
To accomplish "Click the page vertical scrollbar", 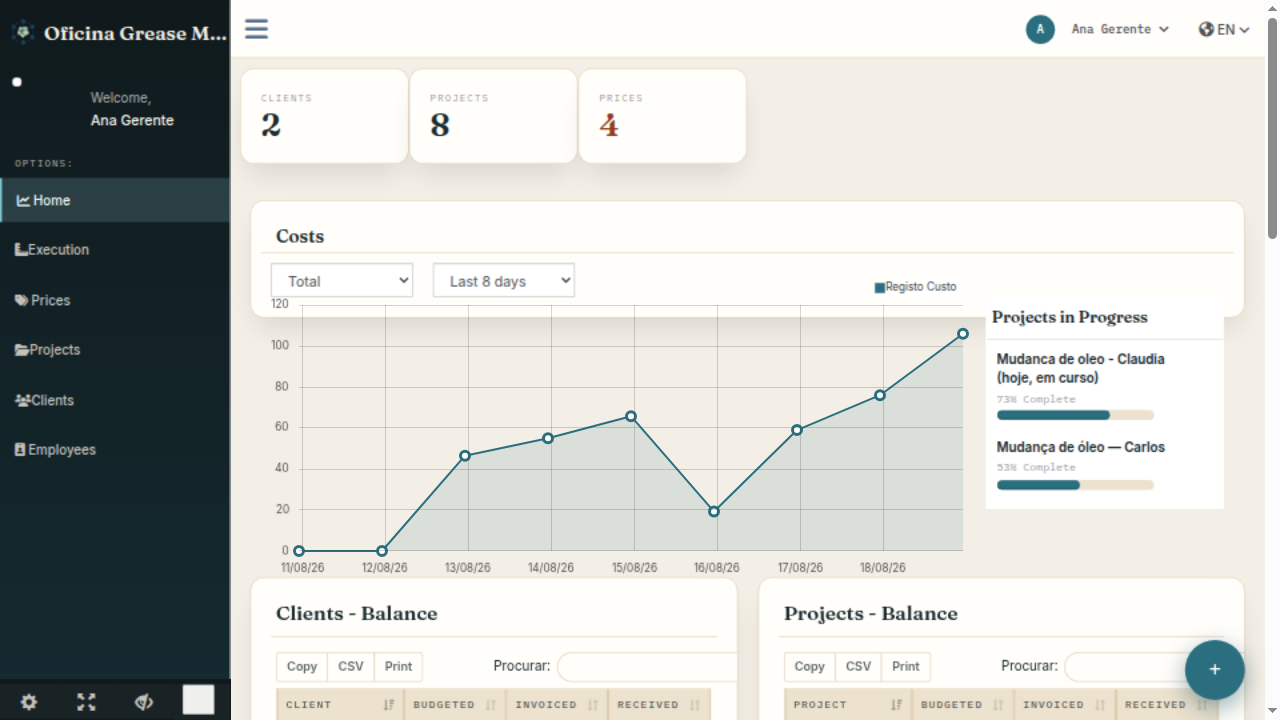I will click(1272, 128).
